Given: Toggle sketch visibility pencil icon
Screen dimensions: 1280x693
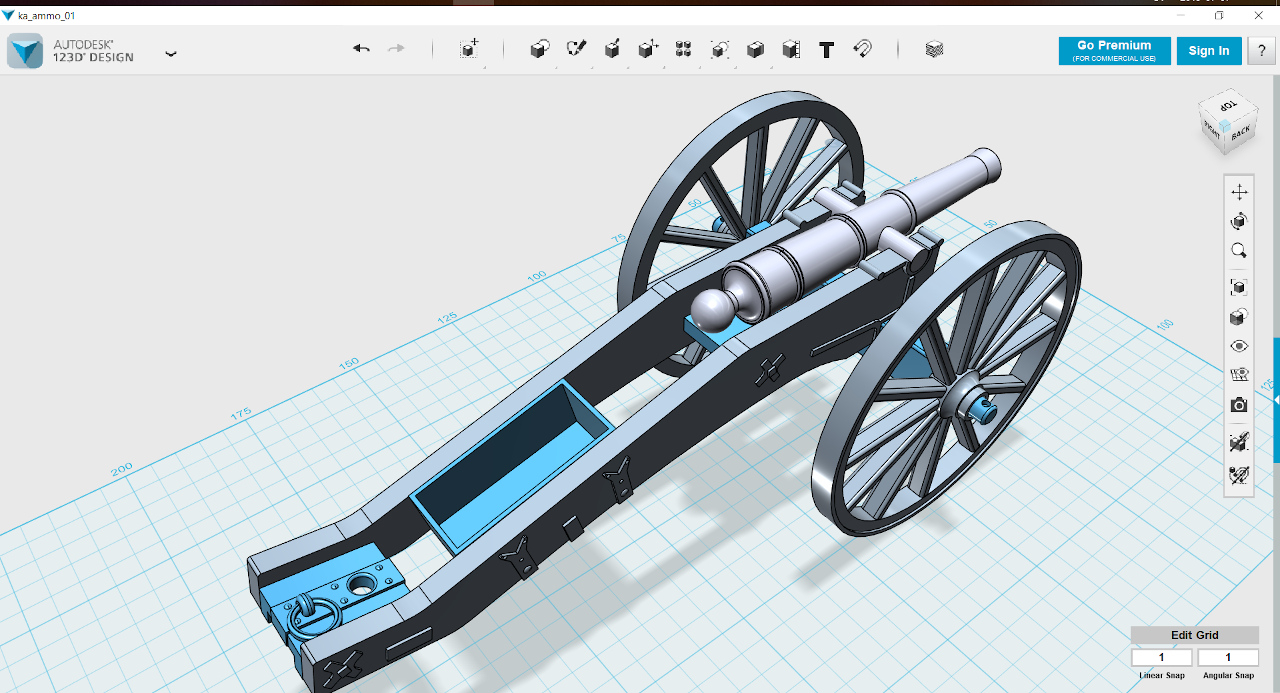Looking at the screenshot, I should tap(1239, 475).
